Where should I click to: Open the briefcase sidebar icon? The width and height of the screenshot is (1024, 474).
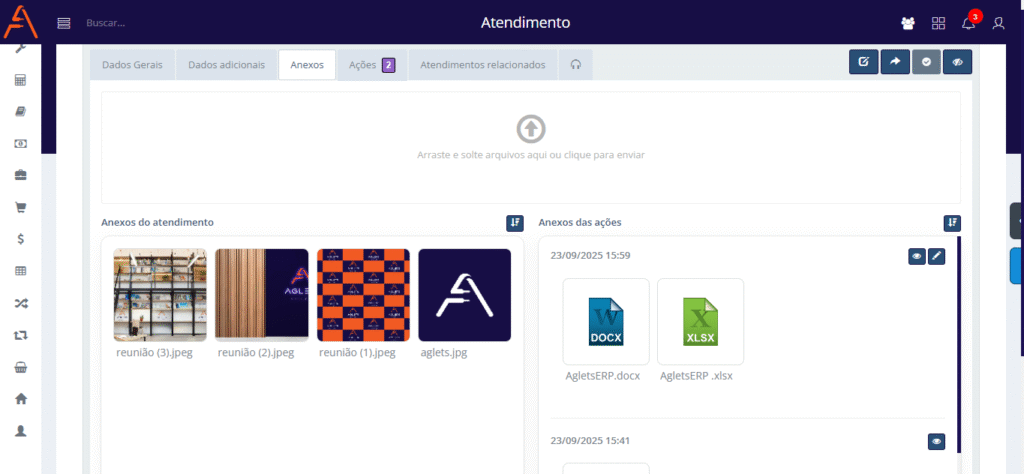coord(20,176)
